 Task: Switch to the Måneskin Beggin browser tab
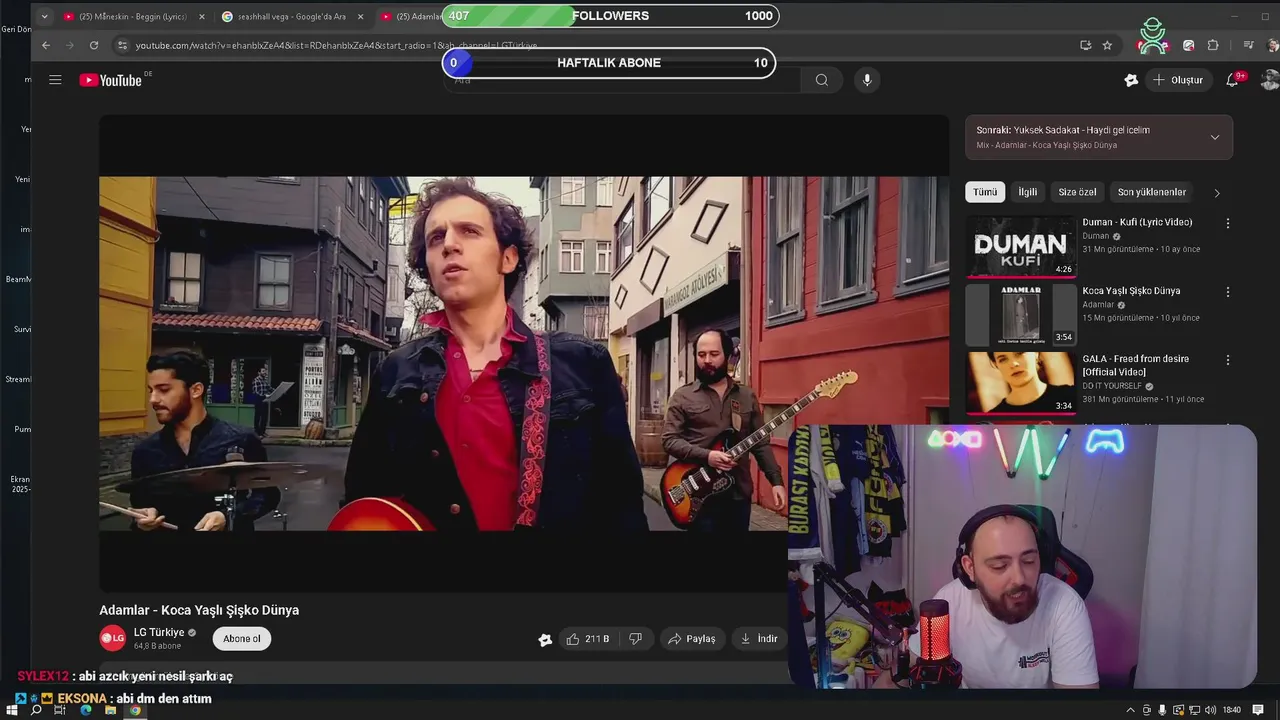click(132, 16)
